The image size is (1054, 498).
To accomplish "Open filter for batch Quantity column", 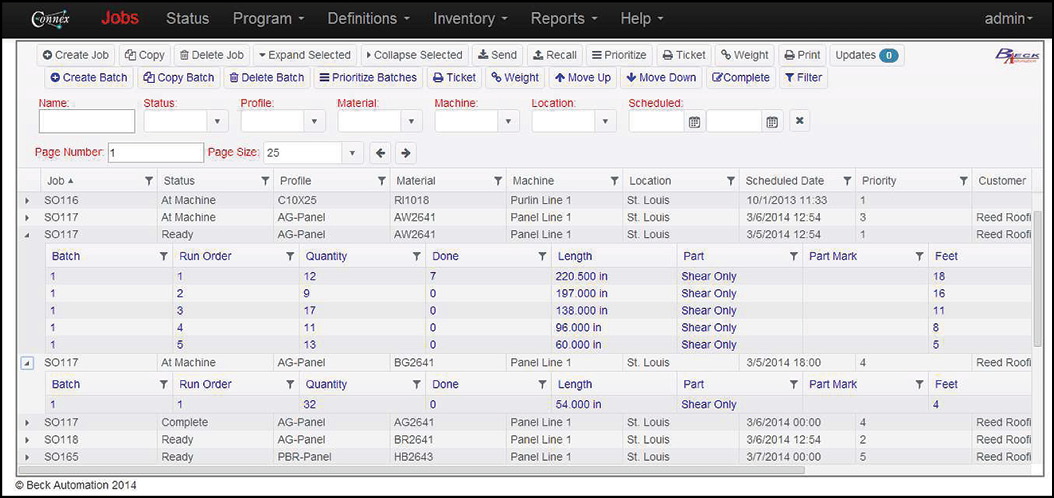I will pyautogui.click(x=417, y=257).
